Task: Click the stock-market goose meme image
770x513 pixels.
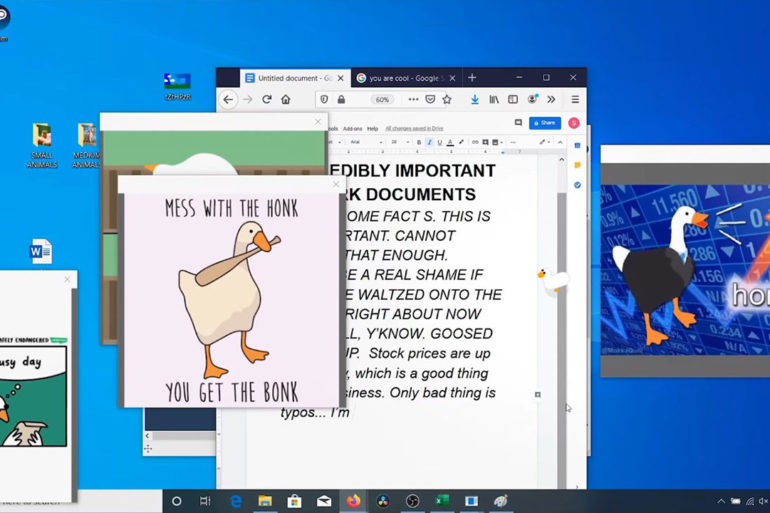Action: [x=686, y=270]
